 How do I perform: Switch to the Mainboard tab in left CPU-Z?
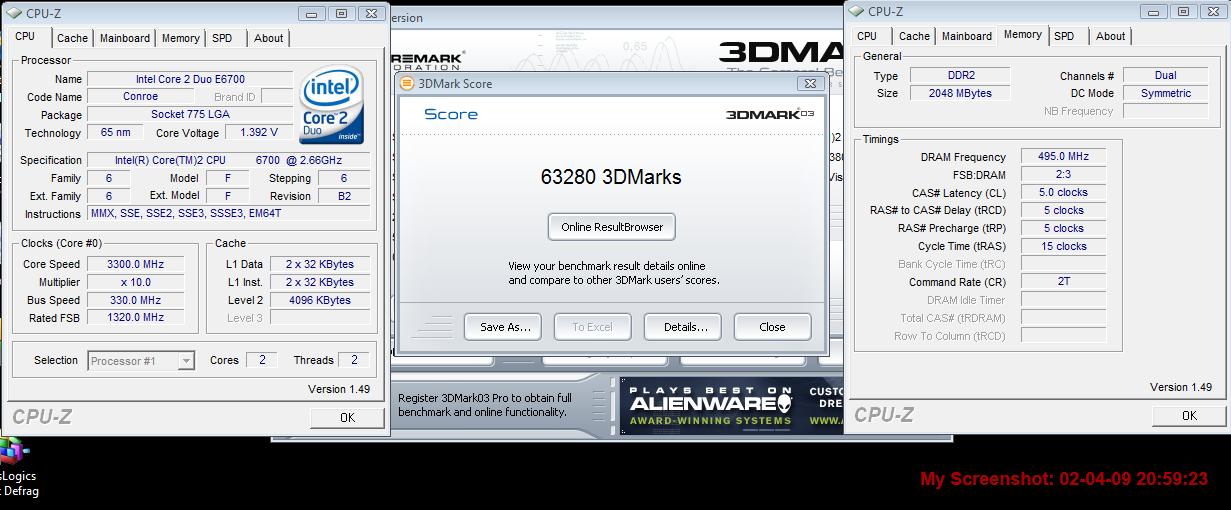pos(125,38)
